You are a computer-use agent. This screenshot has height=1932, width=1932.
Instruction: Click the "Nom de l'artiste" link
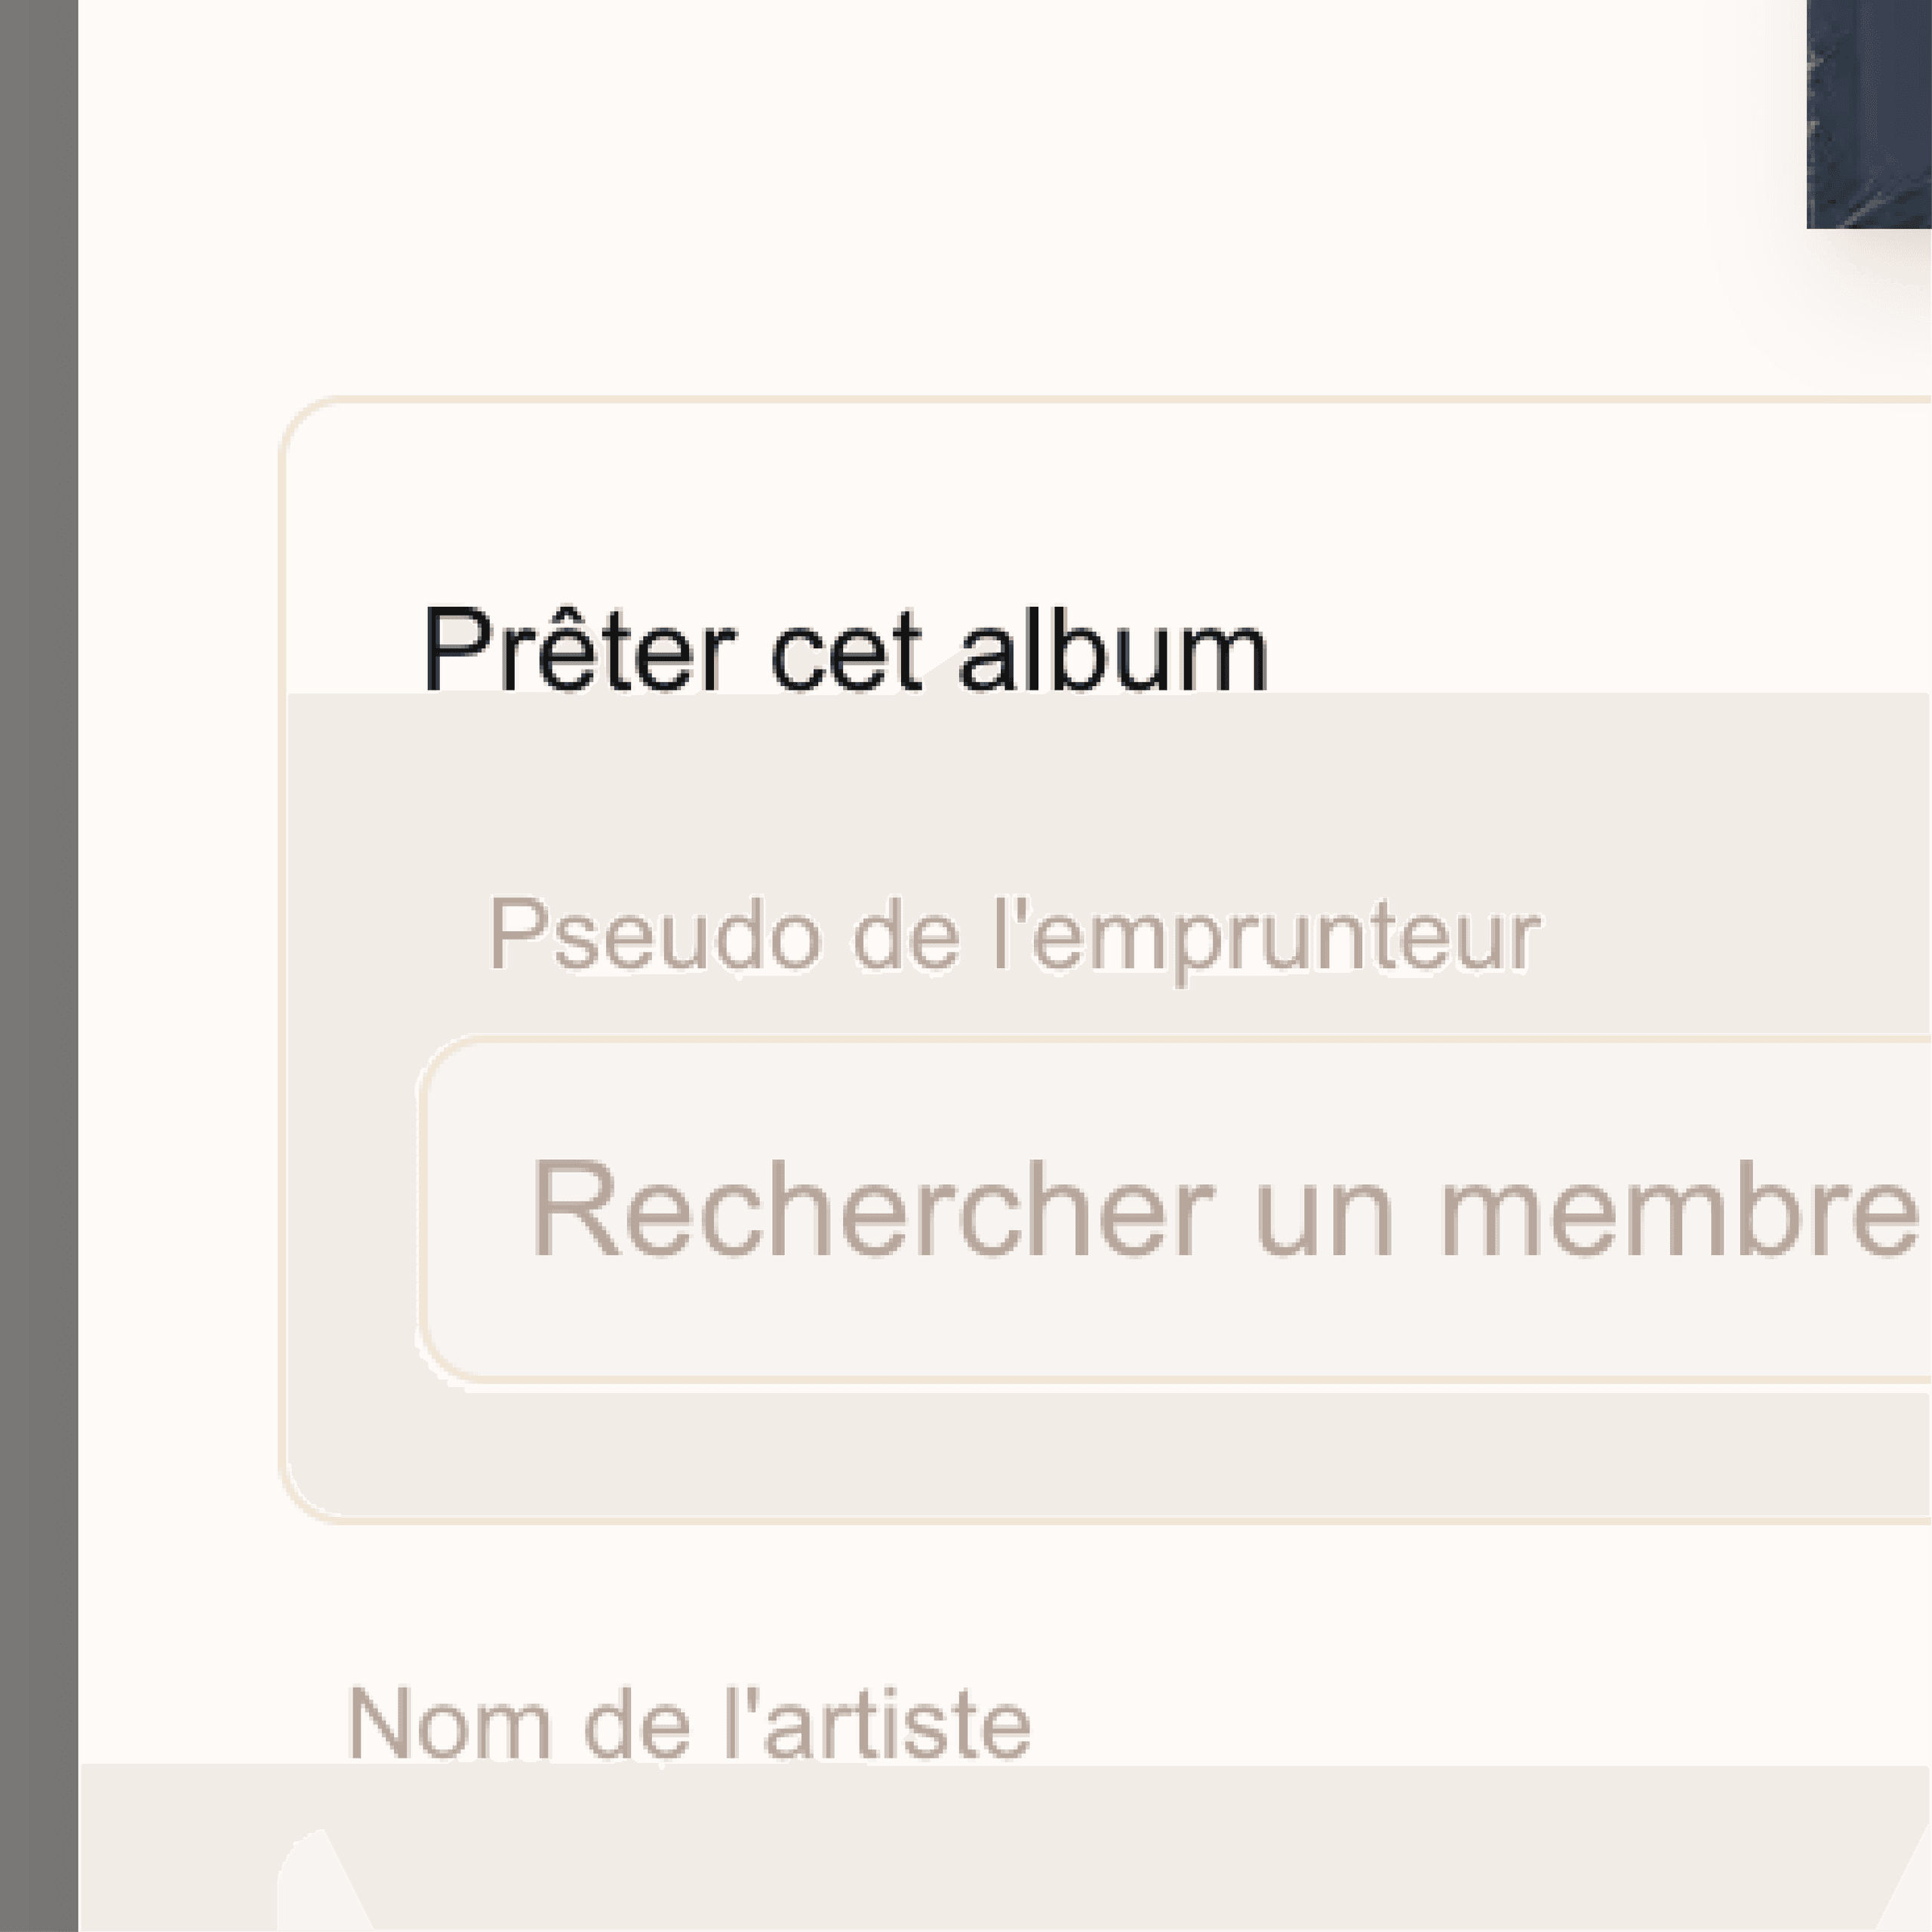[690, 1720]
